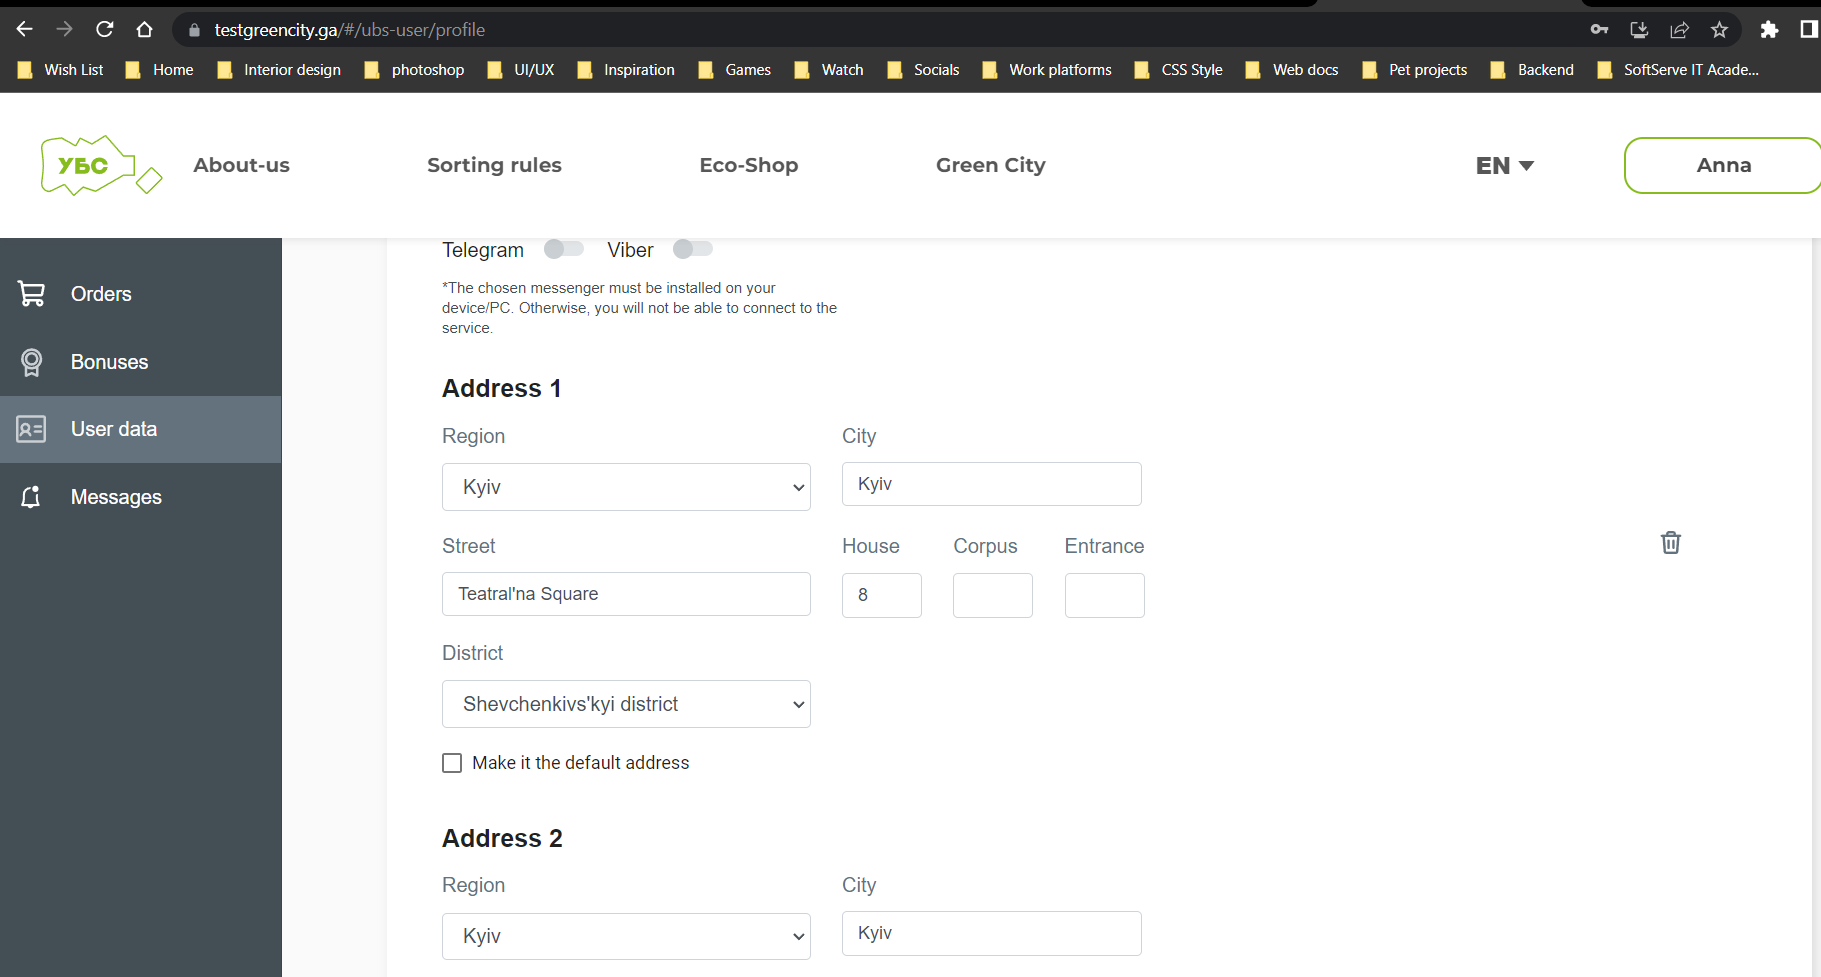Open the Region dropdown under Address 1

coord(626,487)
